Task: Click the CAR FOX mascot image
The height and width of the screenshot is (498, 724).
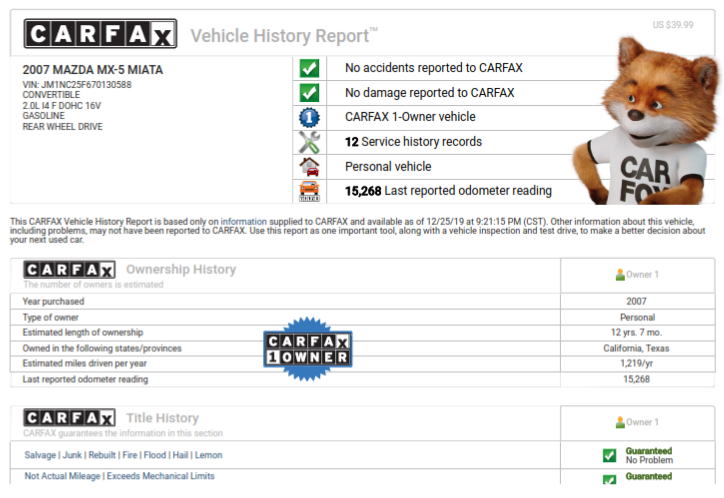Action: pos(646,122)
